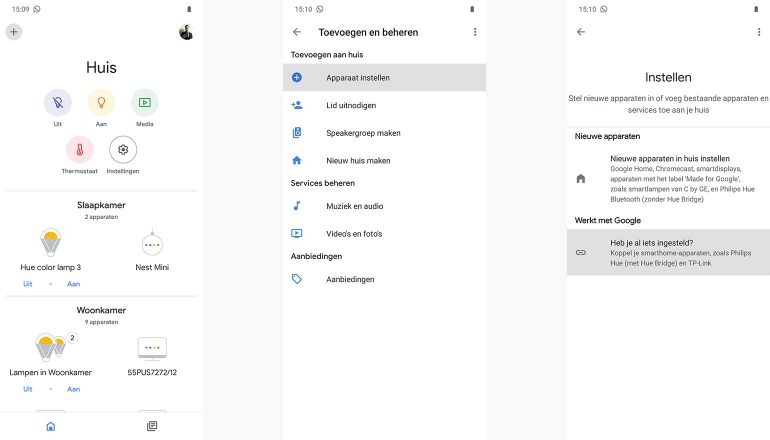Tap the plus add button on home screen

coord(13,32)
